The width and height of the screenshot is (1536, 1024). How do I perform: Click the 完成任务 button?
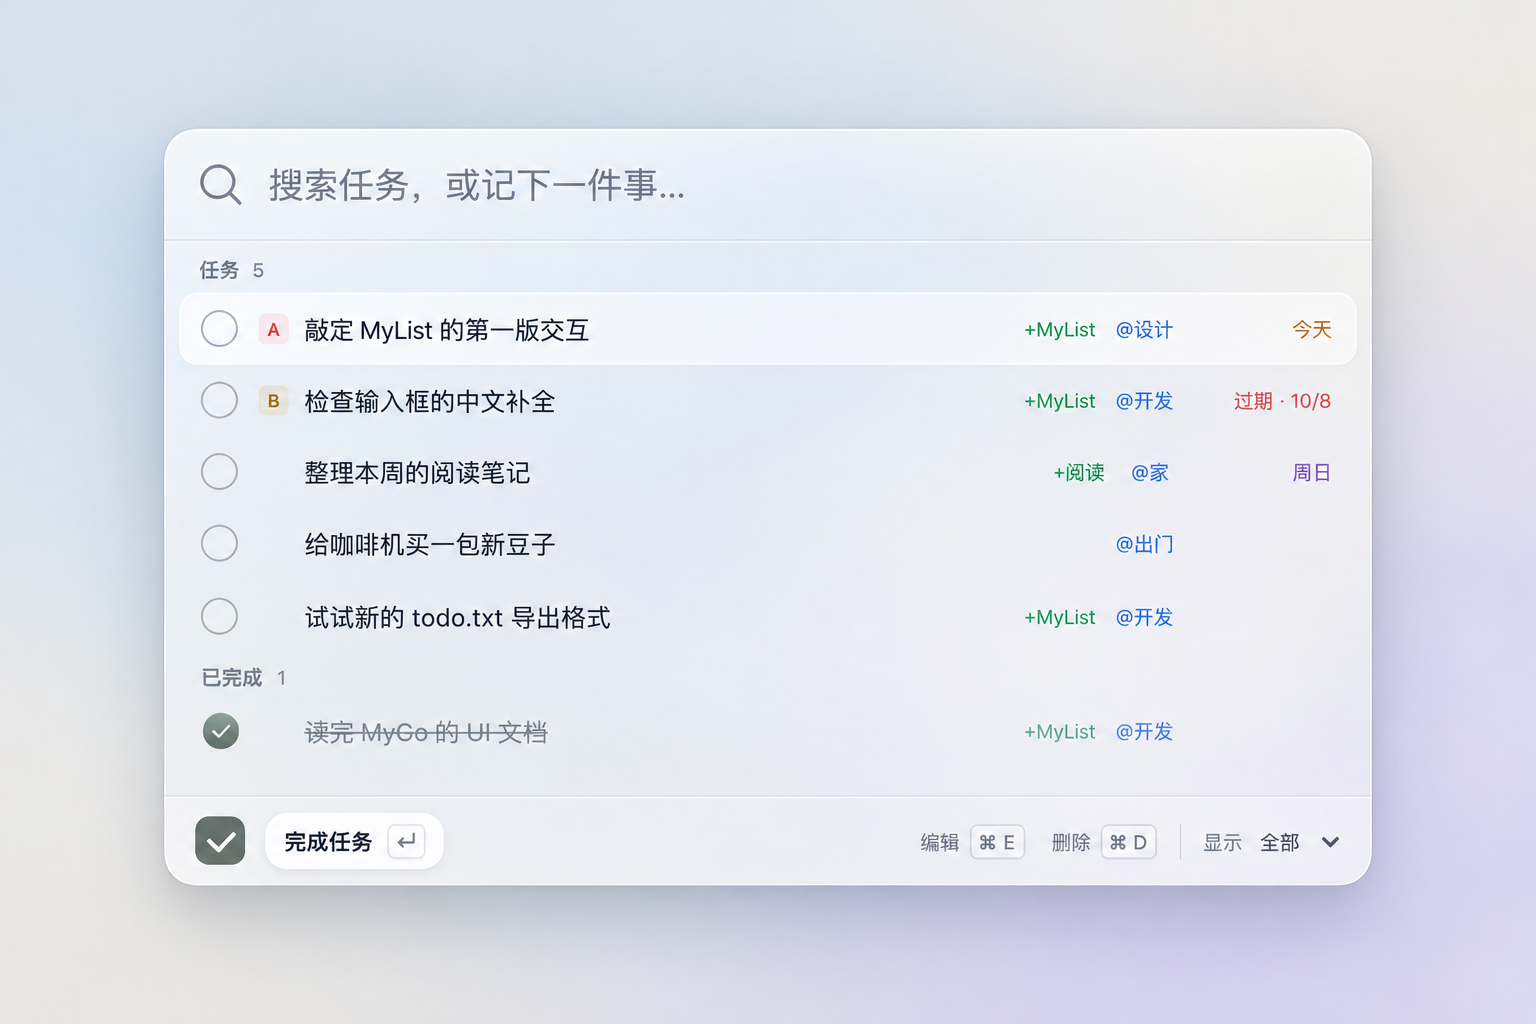coord(354,841)
